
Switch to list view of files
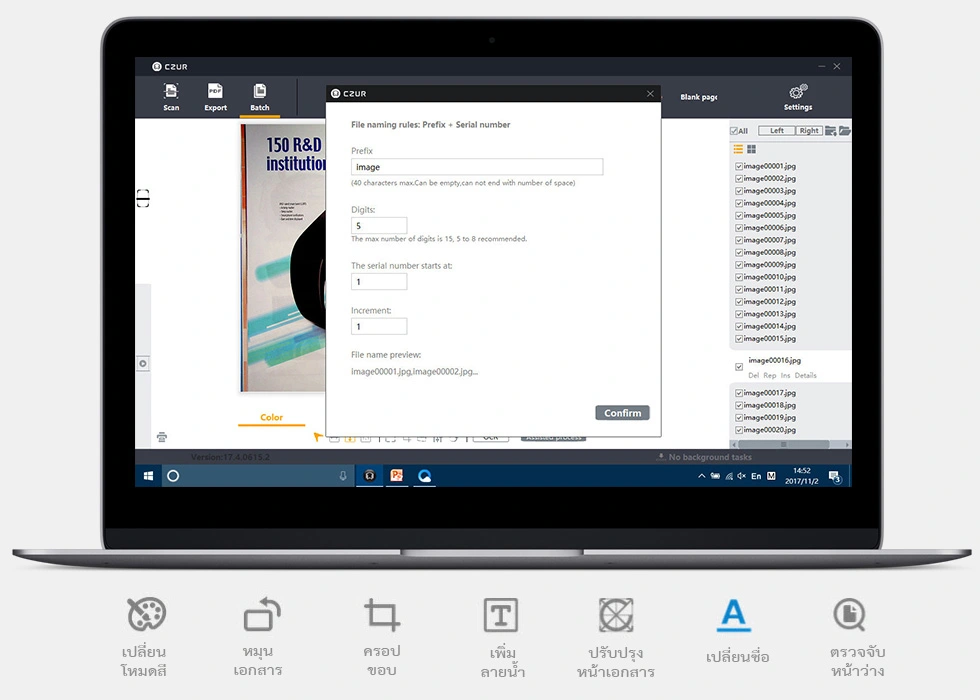click(738, 149)
